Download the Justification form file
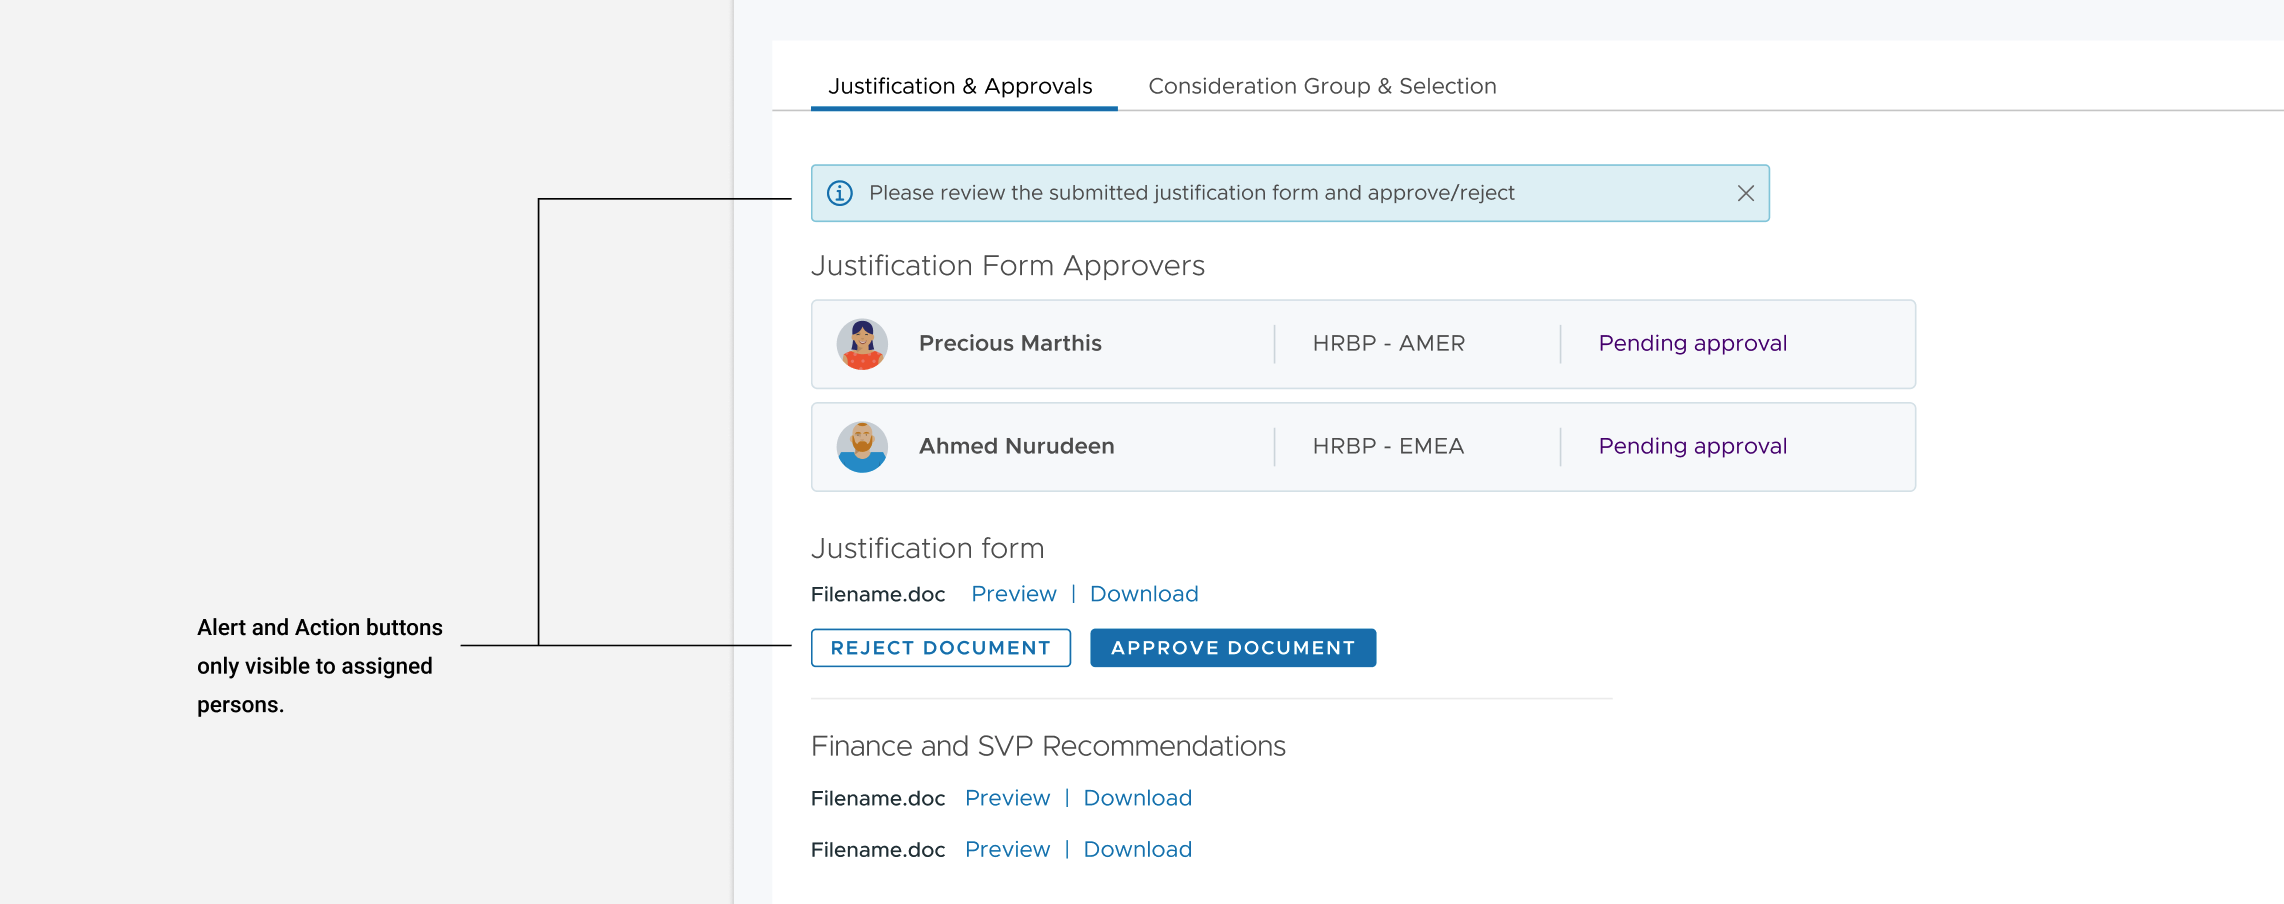2284x904 pixels. [x=1143, y=594]
